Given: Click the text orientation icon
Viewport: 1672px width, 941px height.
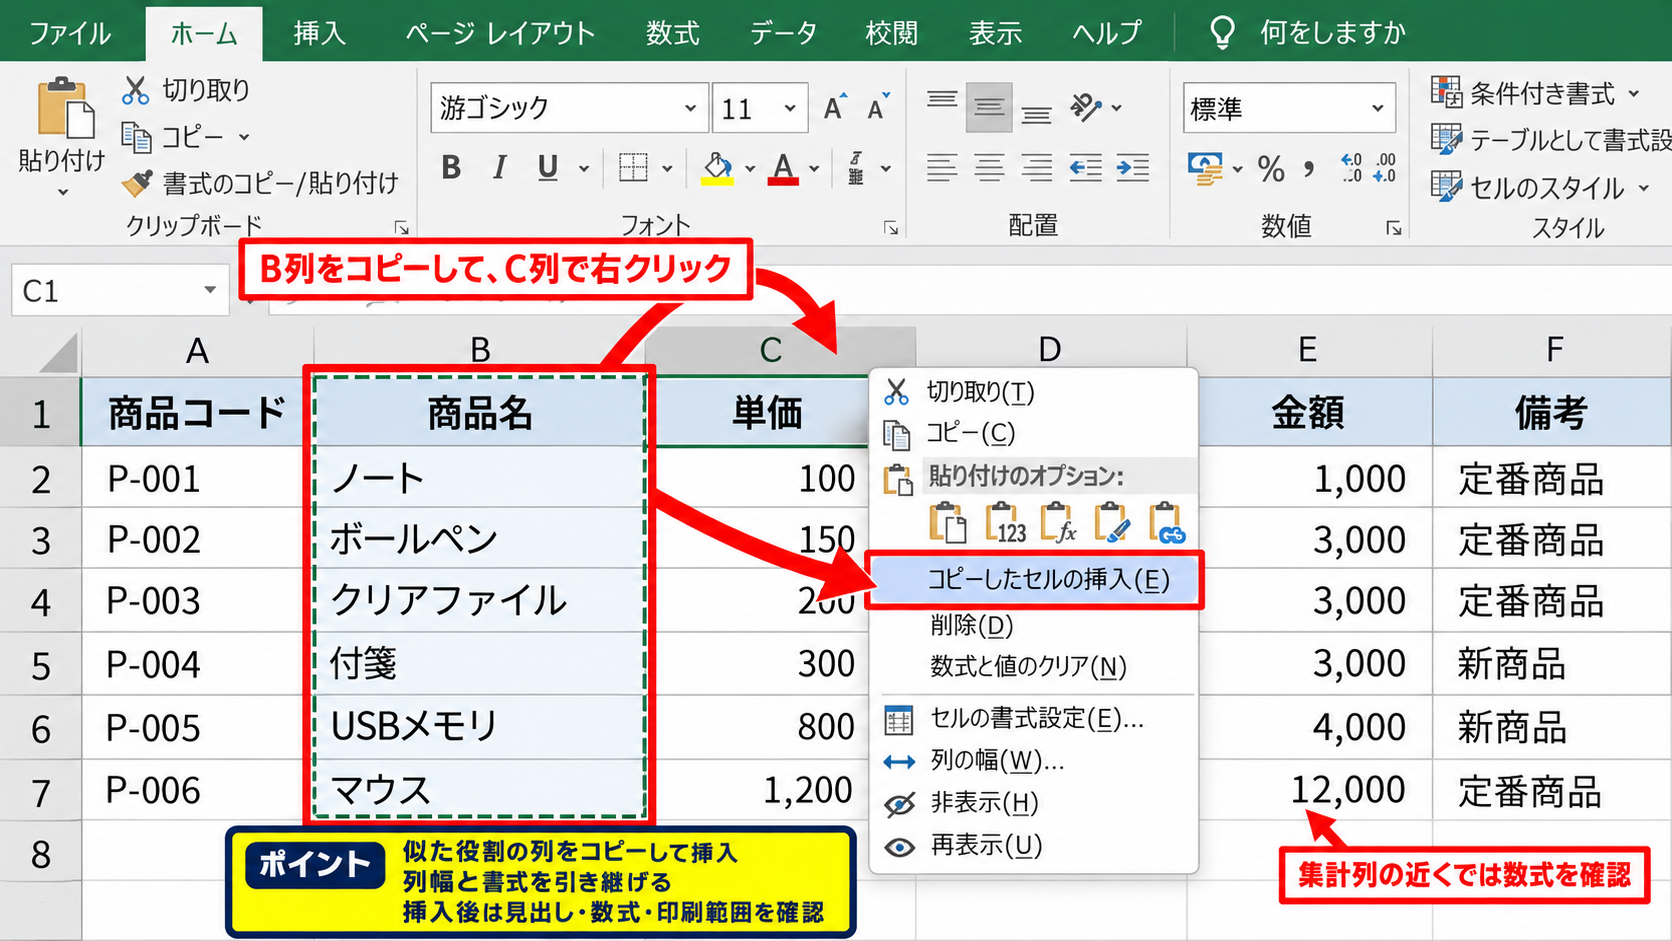Looking at the screenshot, I should pos(1085,107).
